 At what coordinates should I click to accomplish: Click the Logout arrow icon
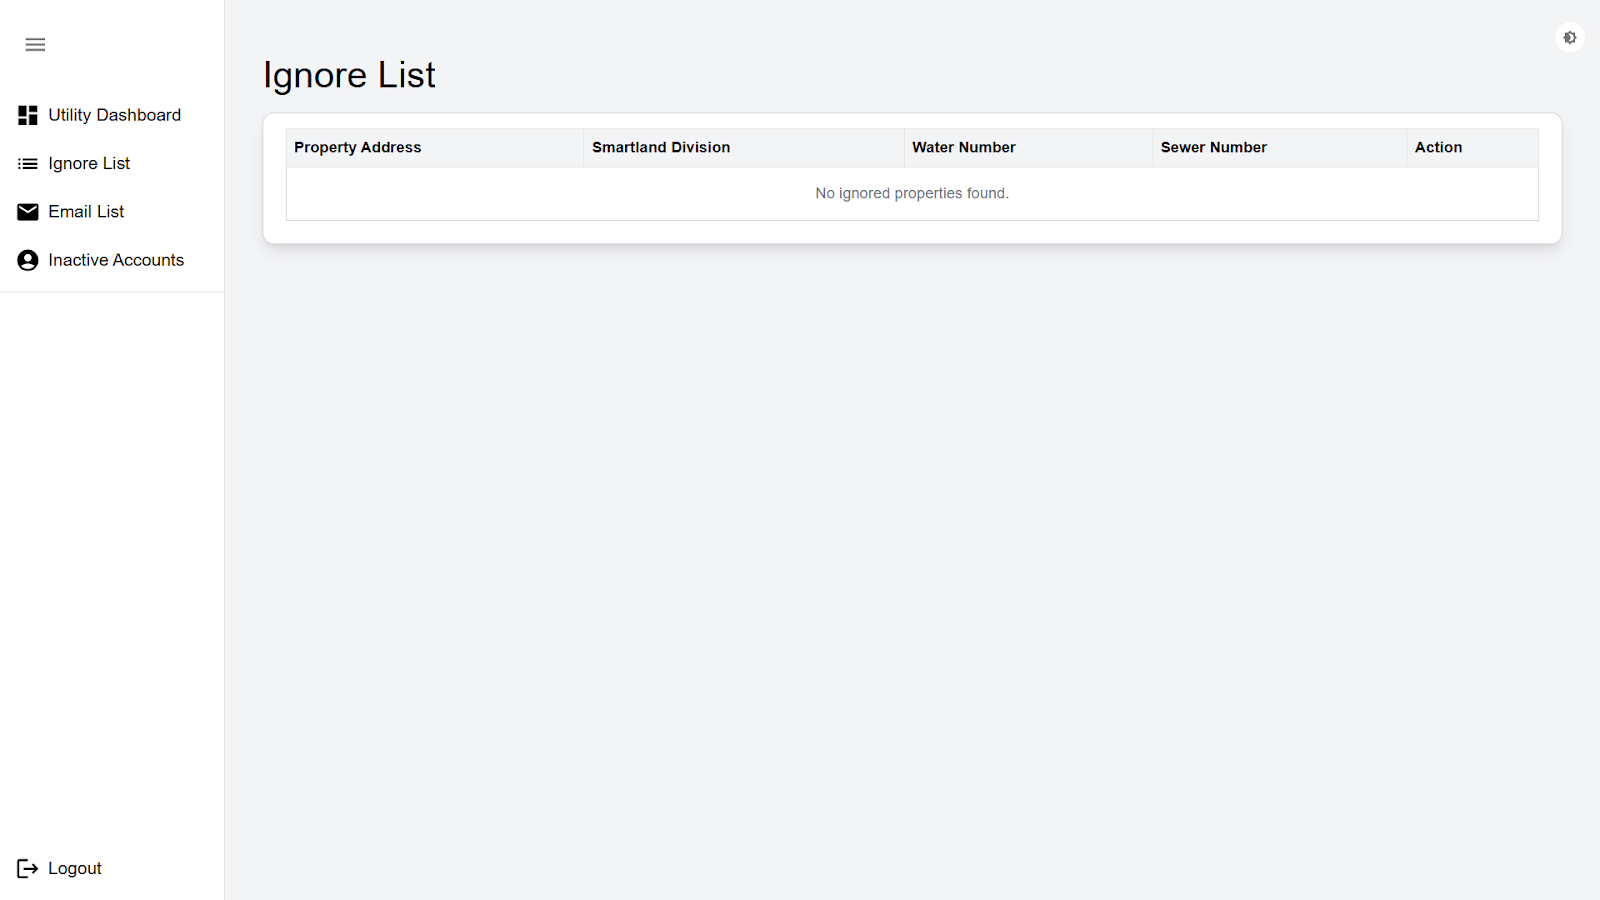28,868
